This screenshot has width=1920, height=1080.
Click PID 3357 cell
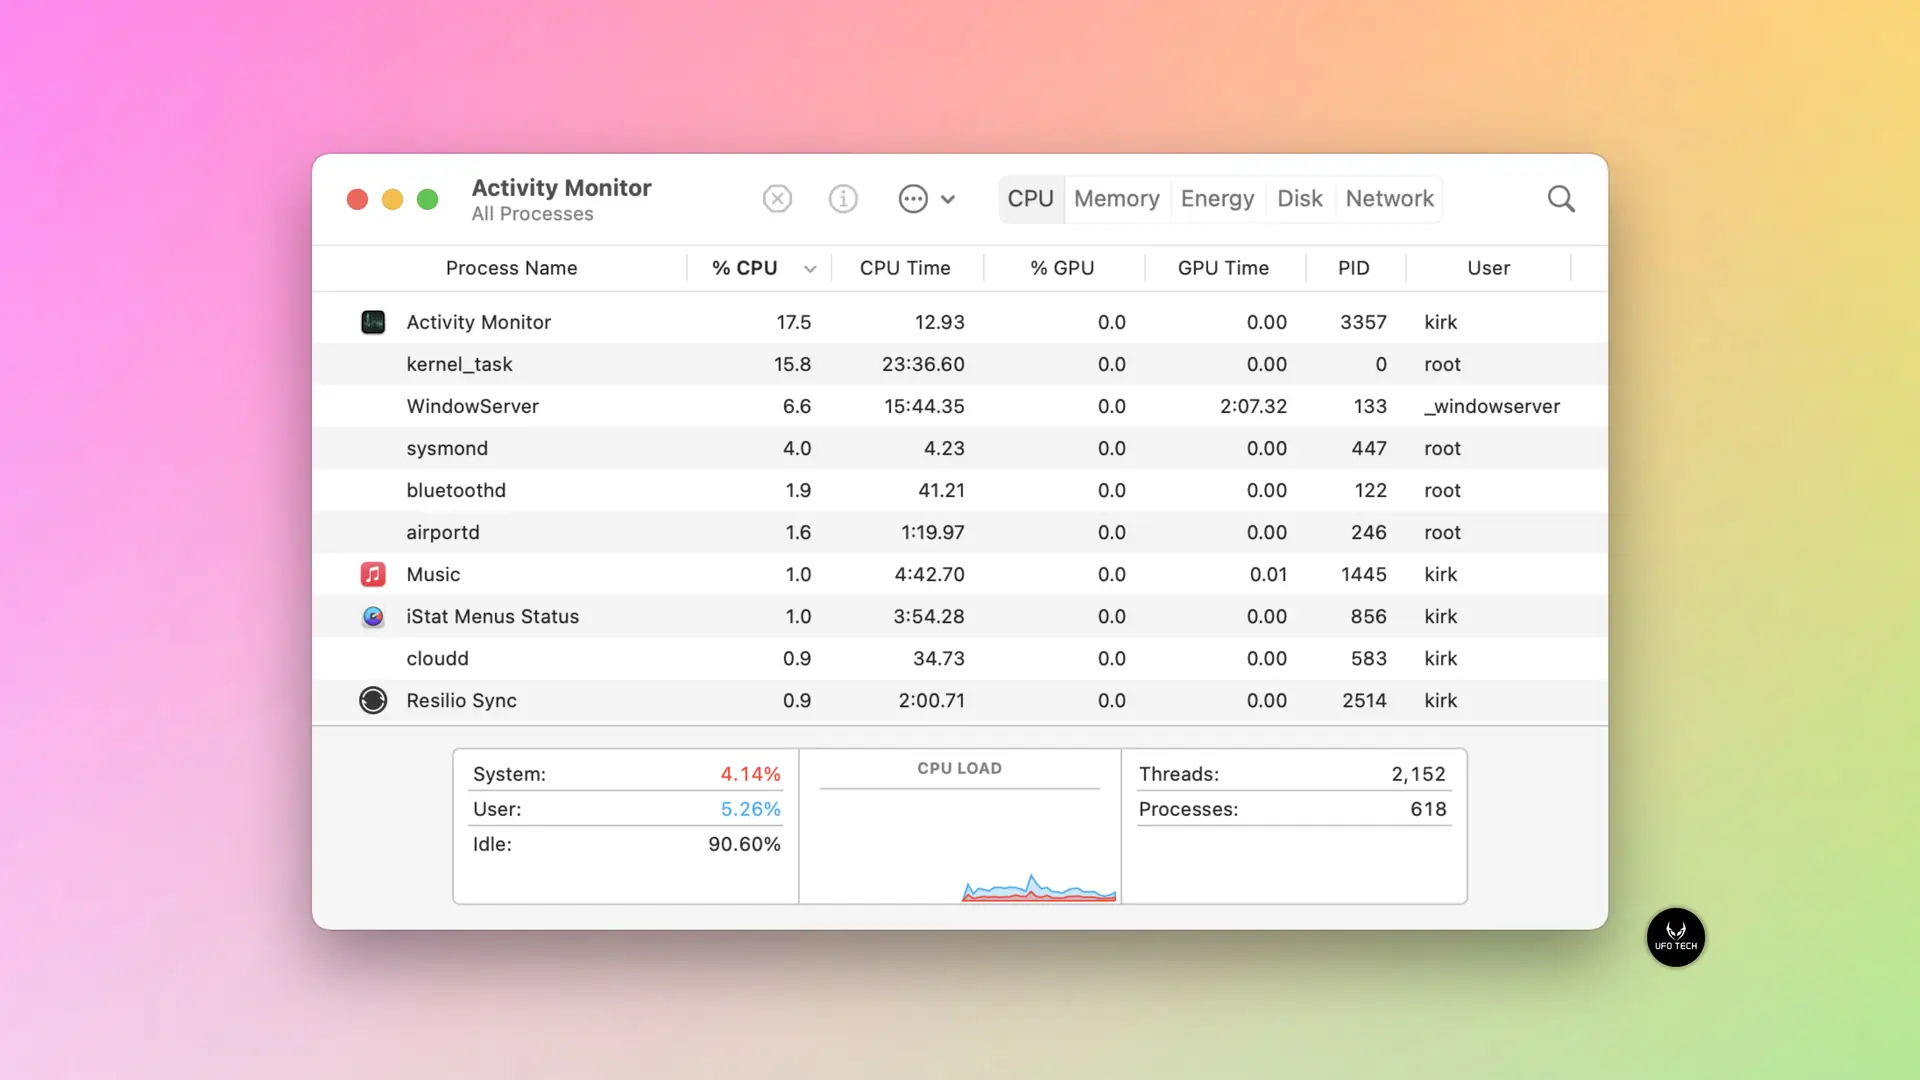point(1363,322)
